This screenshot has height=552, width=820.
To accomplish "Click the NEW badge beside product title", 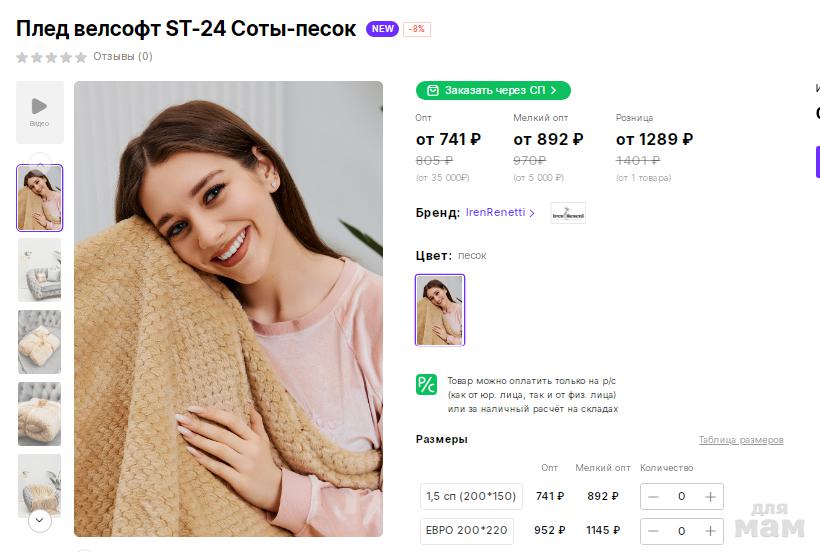I will point(382,29).
